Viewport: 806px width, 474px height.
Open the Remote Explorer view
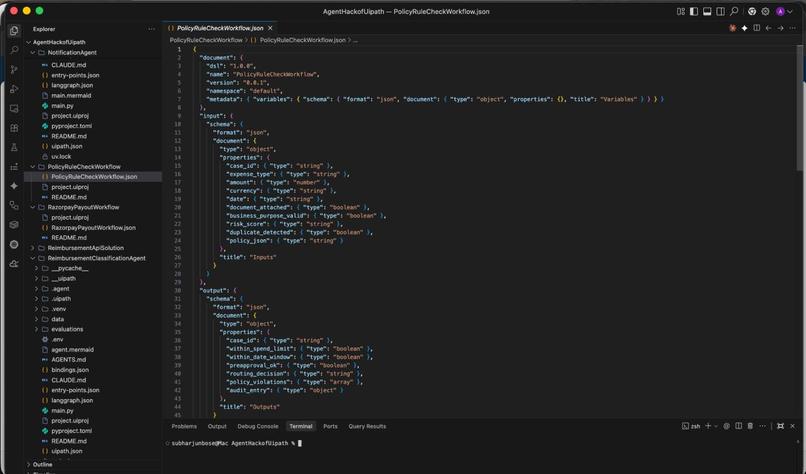(x=14, y=108)
